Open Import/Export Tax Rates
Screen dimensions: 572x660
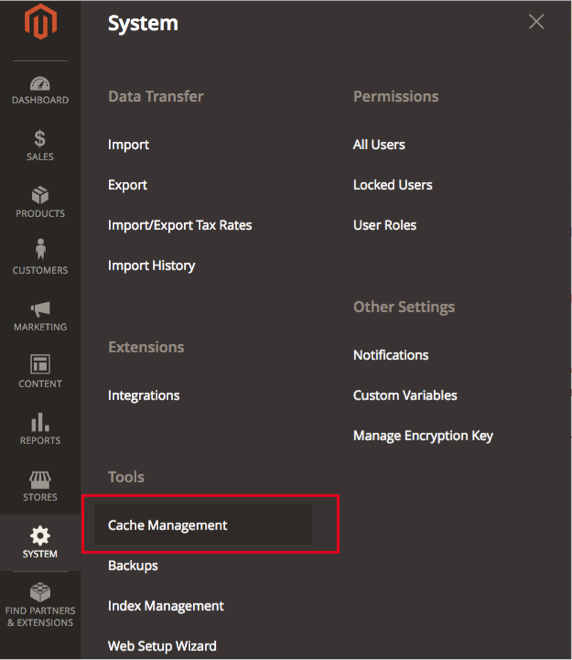(180, 225)
